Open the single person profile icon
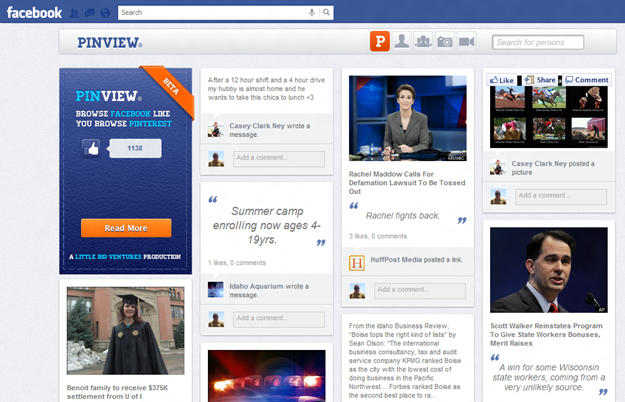Viewport: 625px width, 402px height. point(401,41)
